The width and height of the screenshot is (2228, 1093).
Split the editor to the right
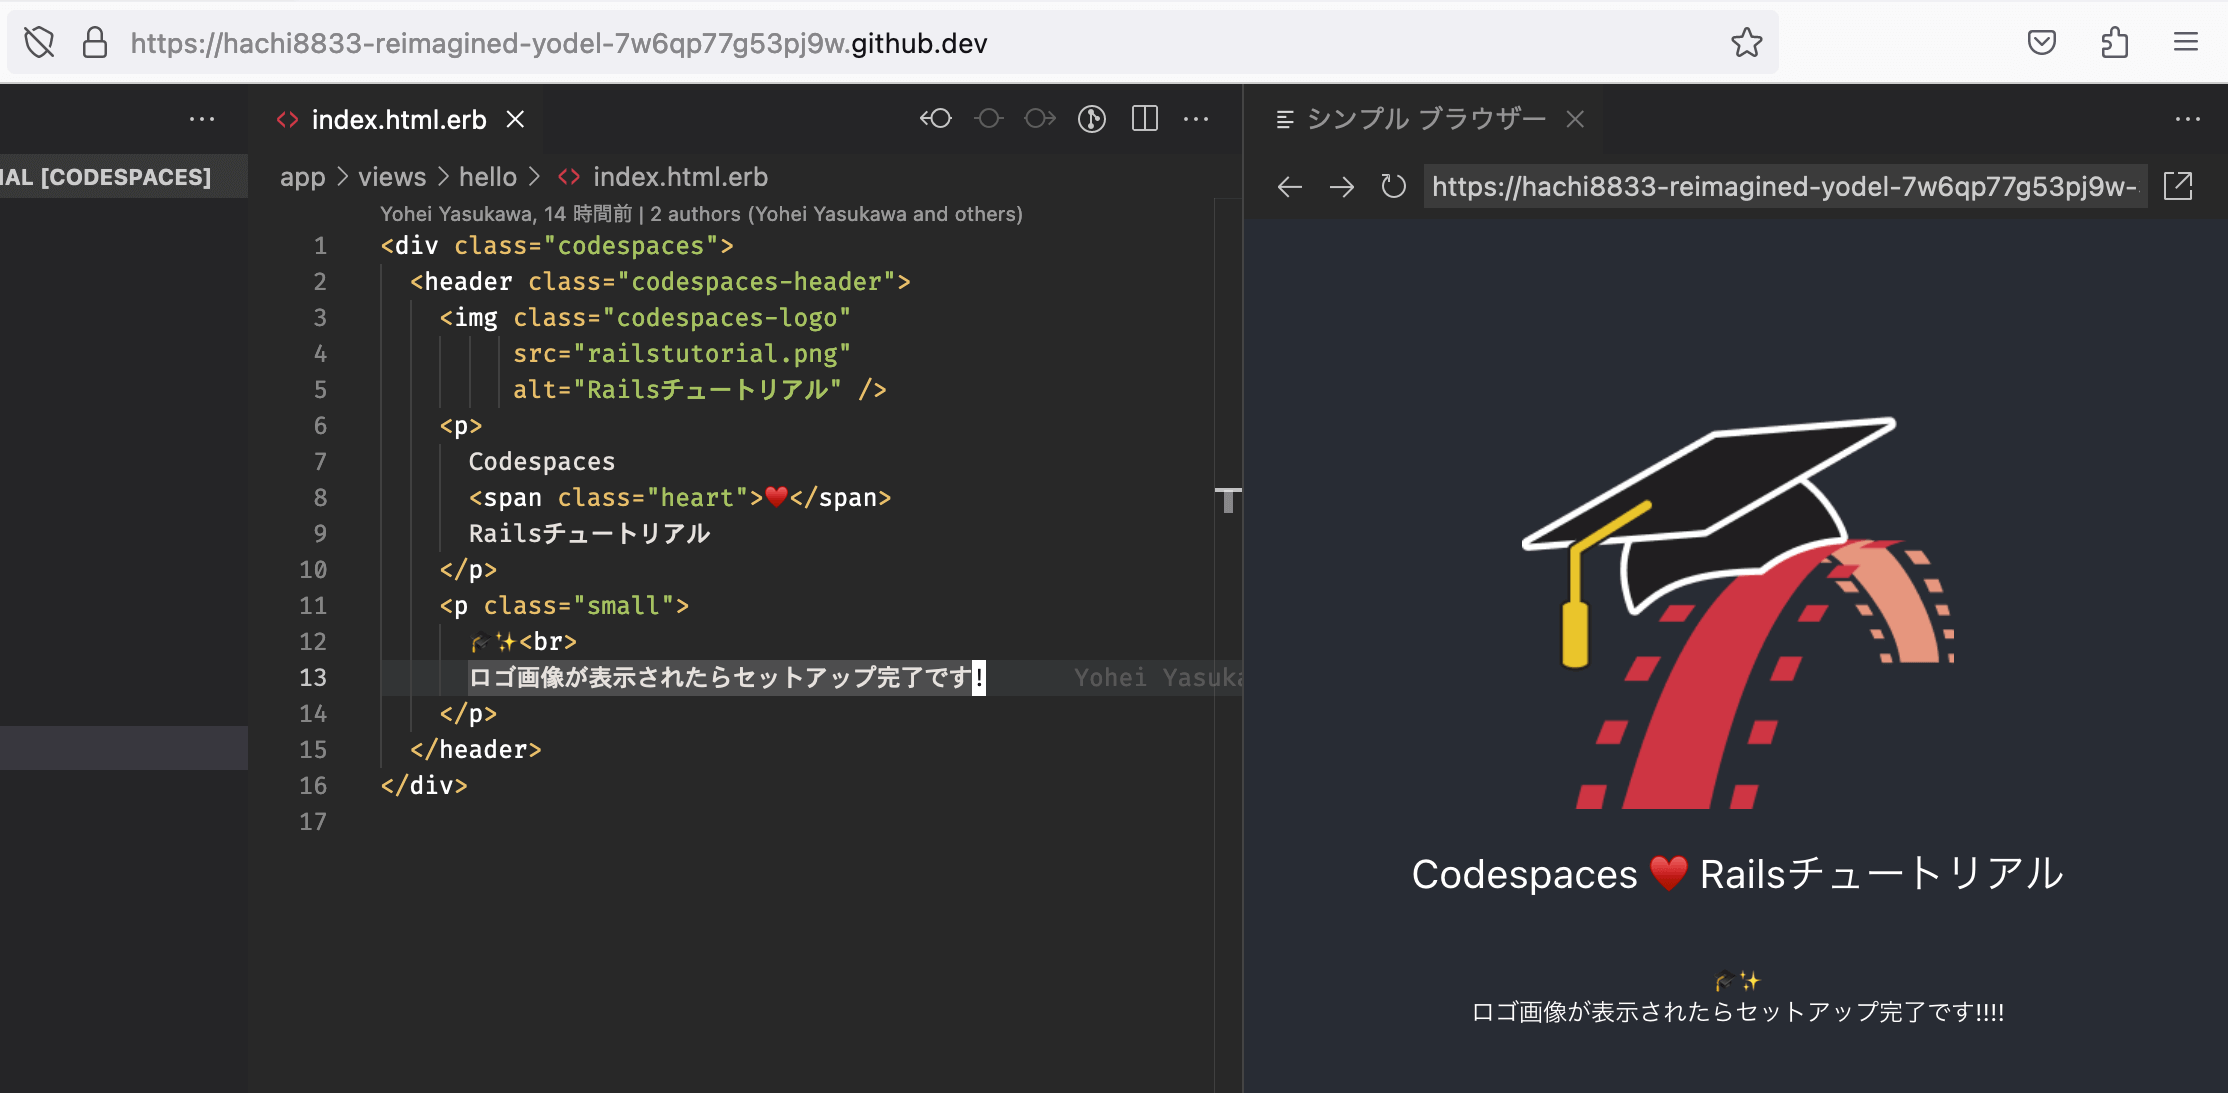coord(1144,119)
